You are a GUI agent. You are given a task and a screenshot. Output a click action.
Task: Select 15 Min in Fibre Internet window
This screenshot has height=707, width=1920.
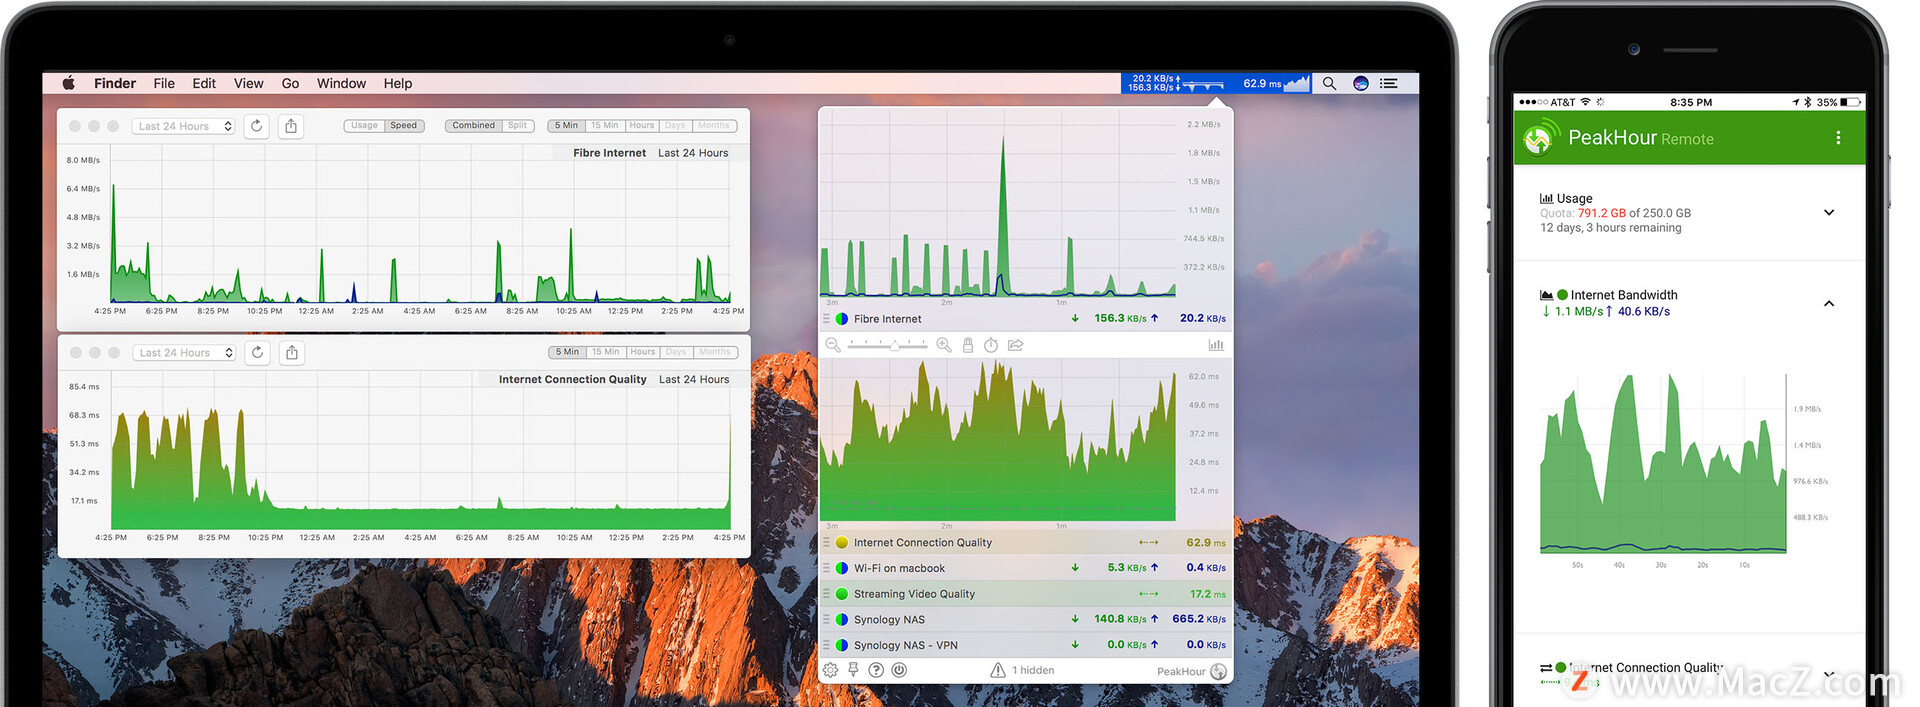[604, 126]
